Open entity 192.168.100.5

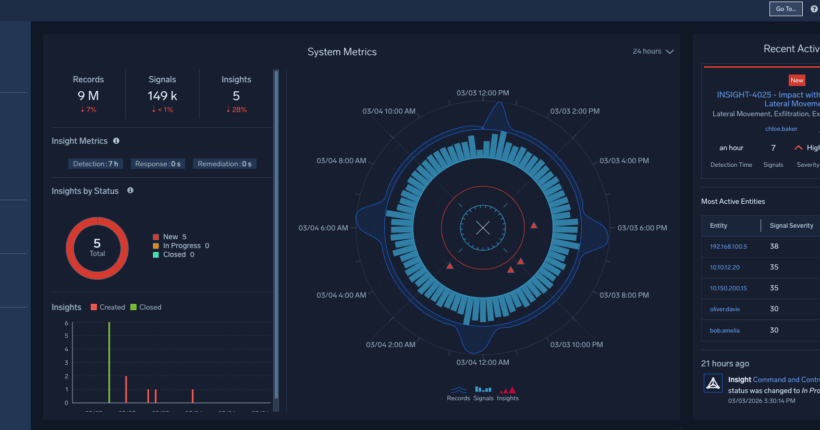pos(728,246)
